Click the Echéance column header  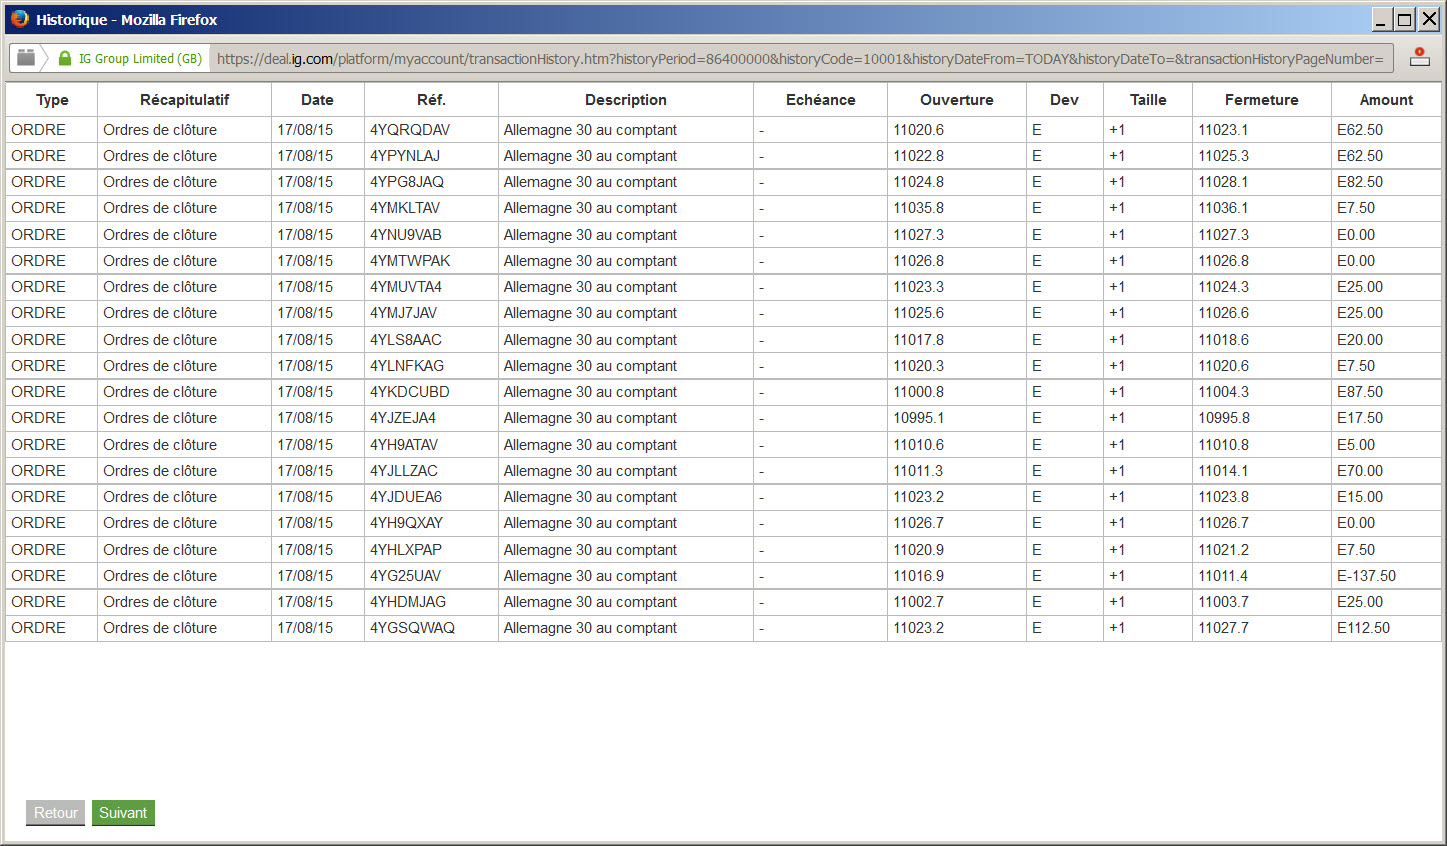coord(820,100)
